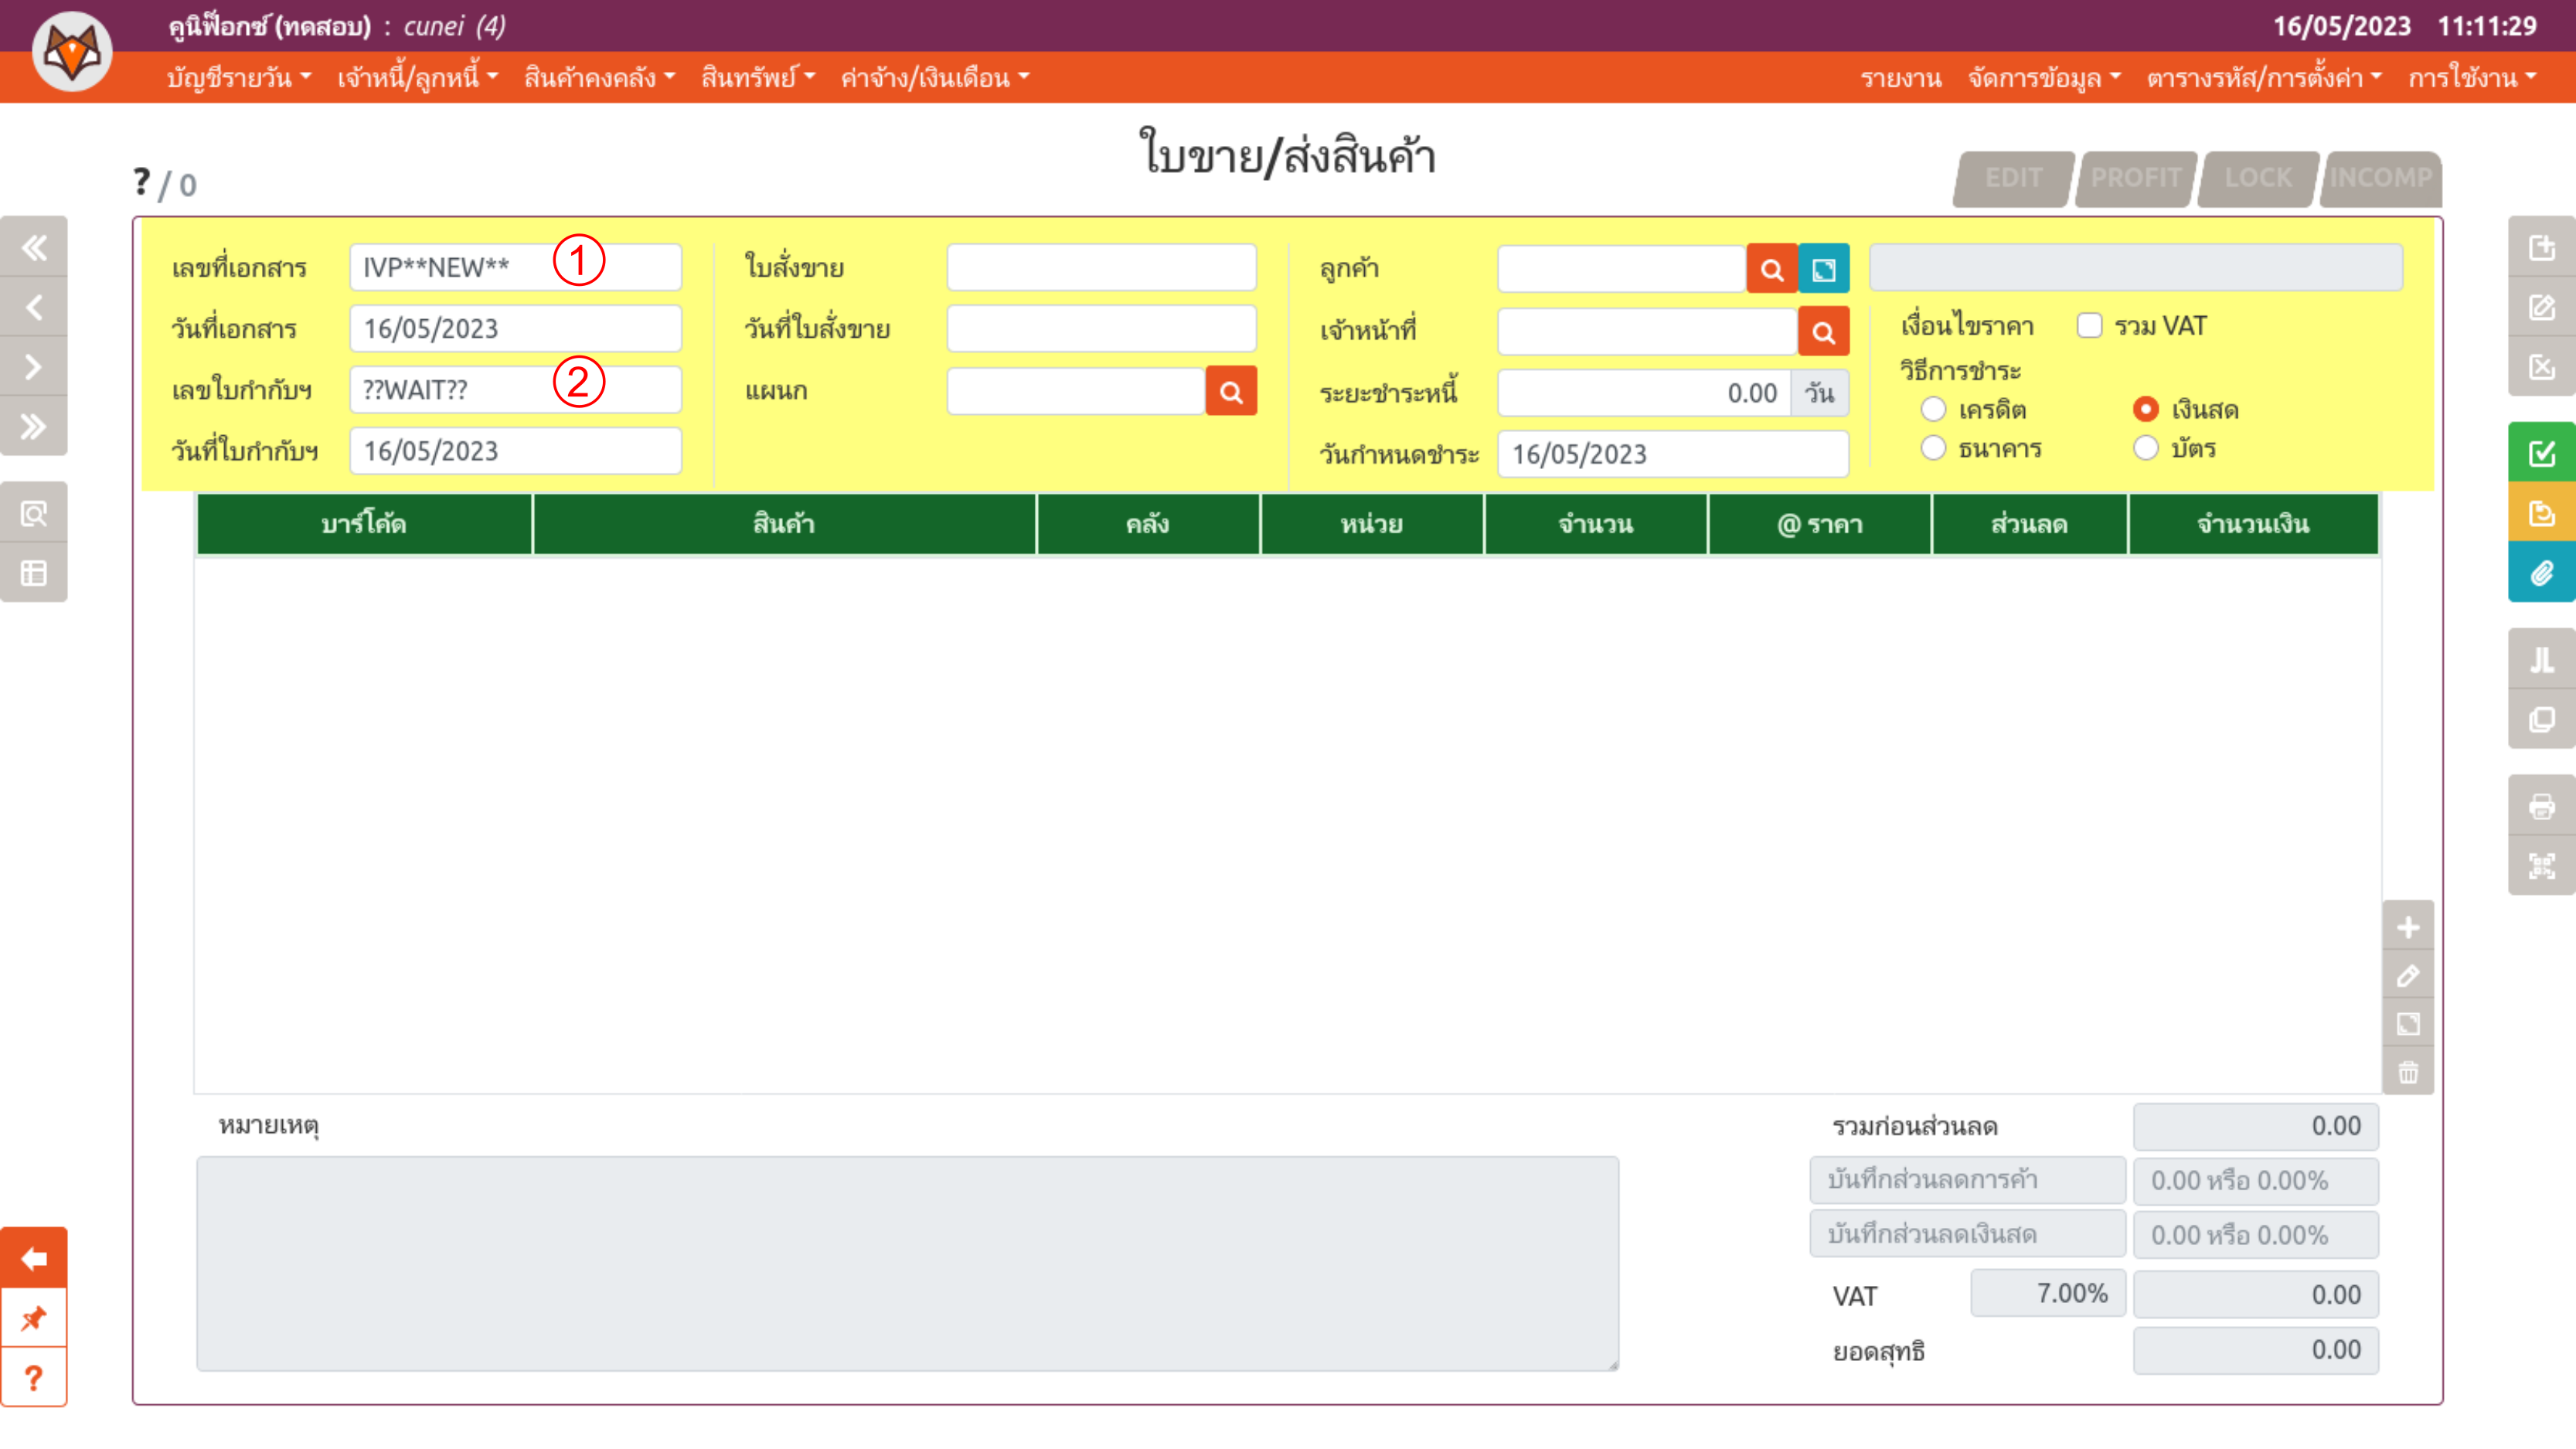Viewport: 2576px width, 1449px height.
Task: Enable the รวม VAT checkbox
Action: [2089, 326]
